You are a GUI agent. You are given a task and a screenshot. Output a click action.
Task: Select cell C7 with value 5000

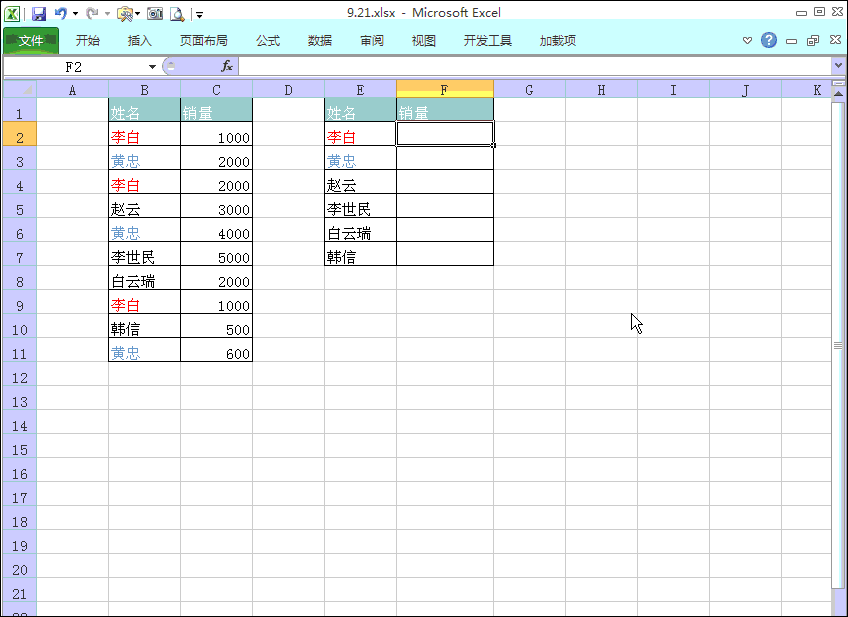click(216, 254)
